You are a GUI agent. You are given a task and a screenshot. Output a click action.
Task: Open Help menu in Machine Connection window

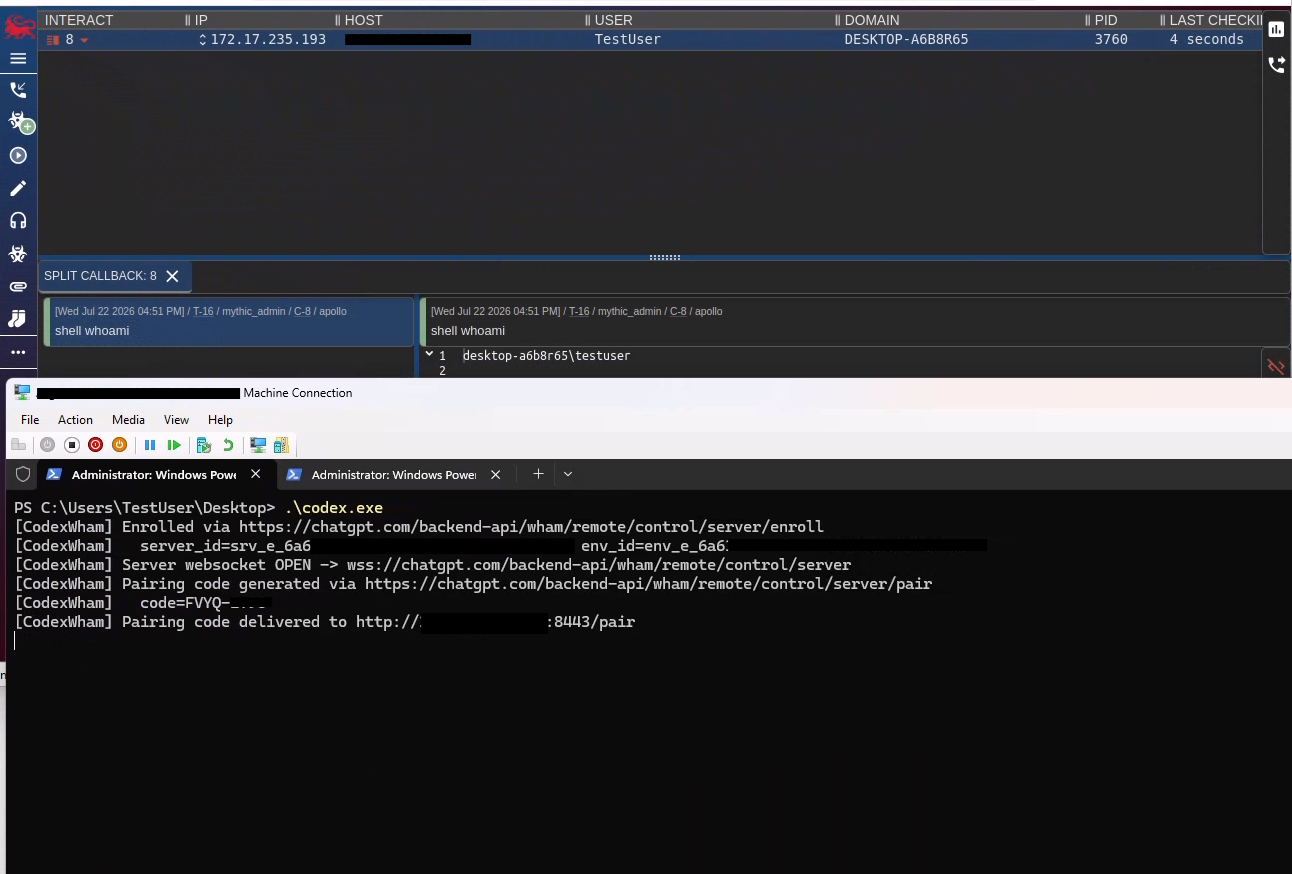[220, 420]
